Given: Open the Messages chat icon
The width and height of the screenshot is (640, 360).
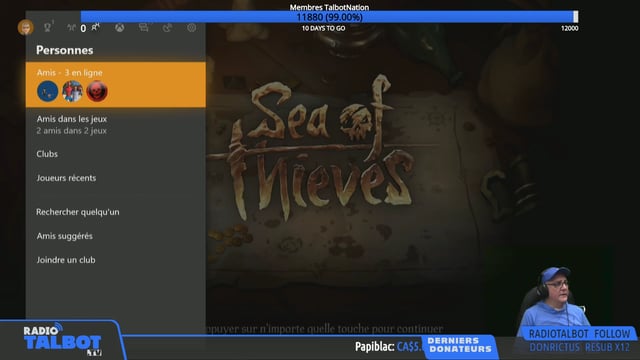Looking at the screenshot, I should (x=143, y=27).
